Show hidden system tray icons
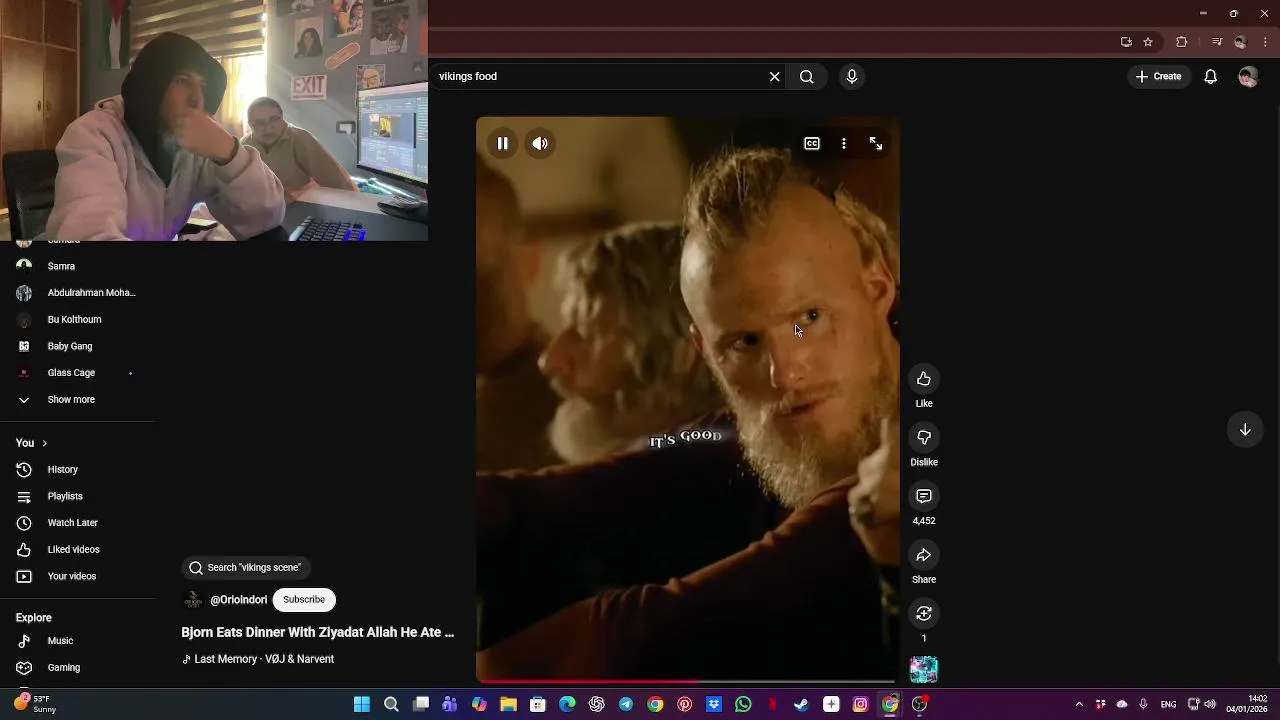Viewport: 1280px width, 720px height. click(1079, 704)
